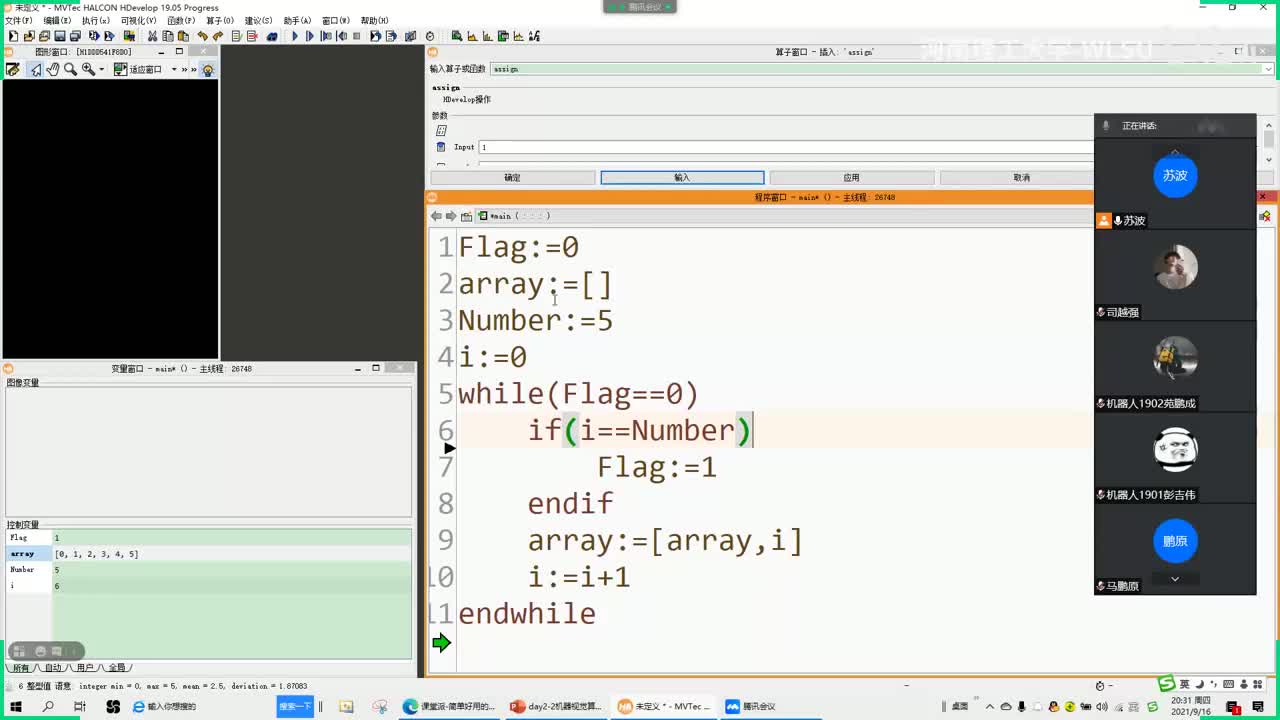Click the Undo arrow toolbar icon
The image size is (1280, 720).
[x=202, y=36]
